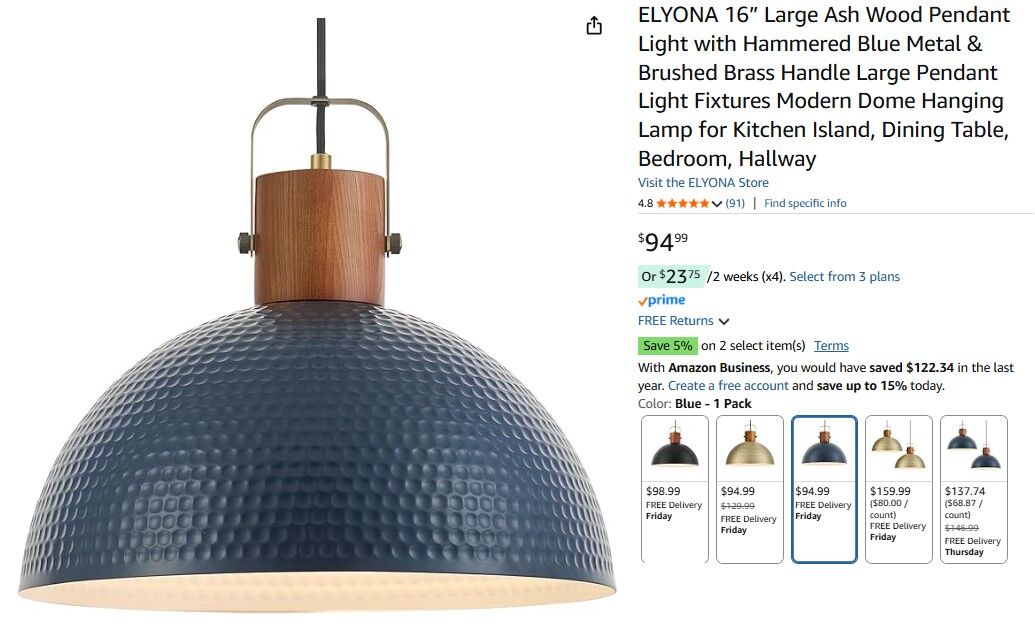
Task: Open the star rating dropdown chevron
Action: pyautogui.click(x=717, y=203)
